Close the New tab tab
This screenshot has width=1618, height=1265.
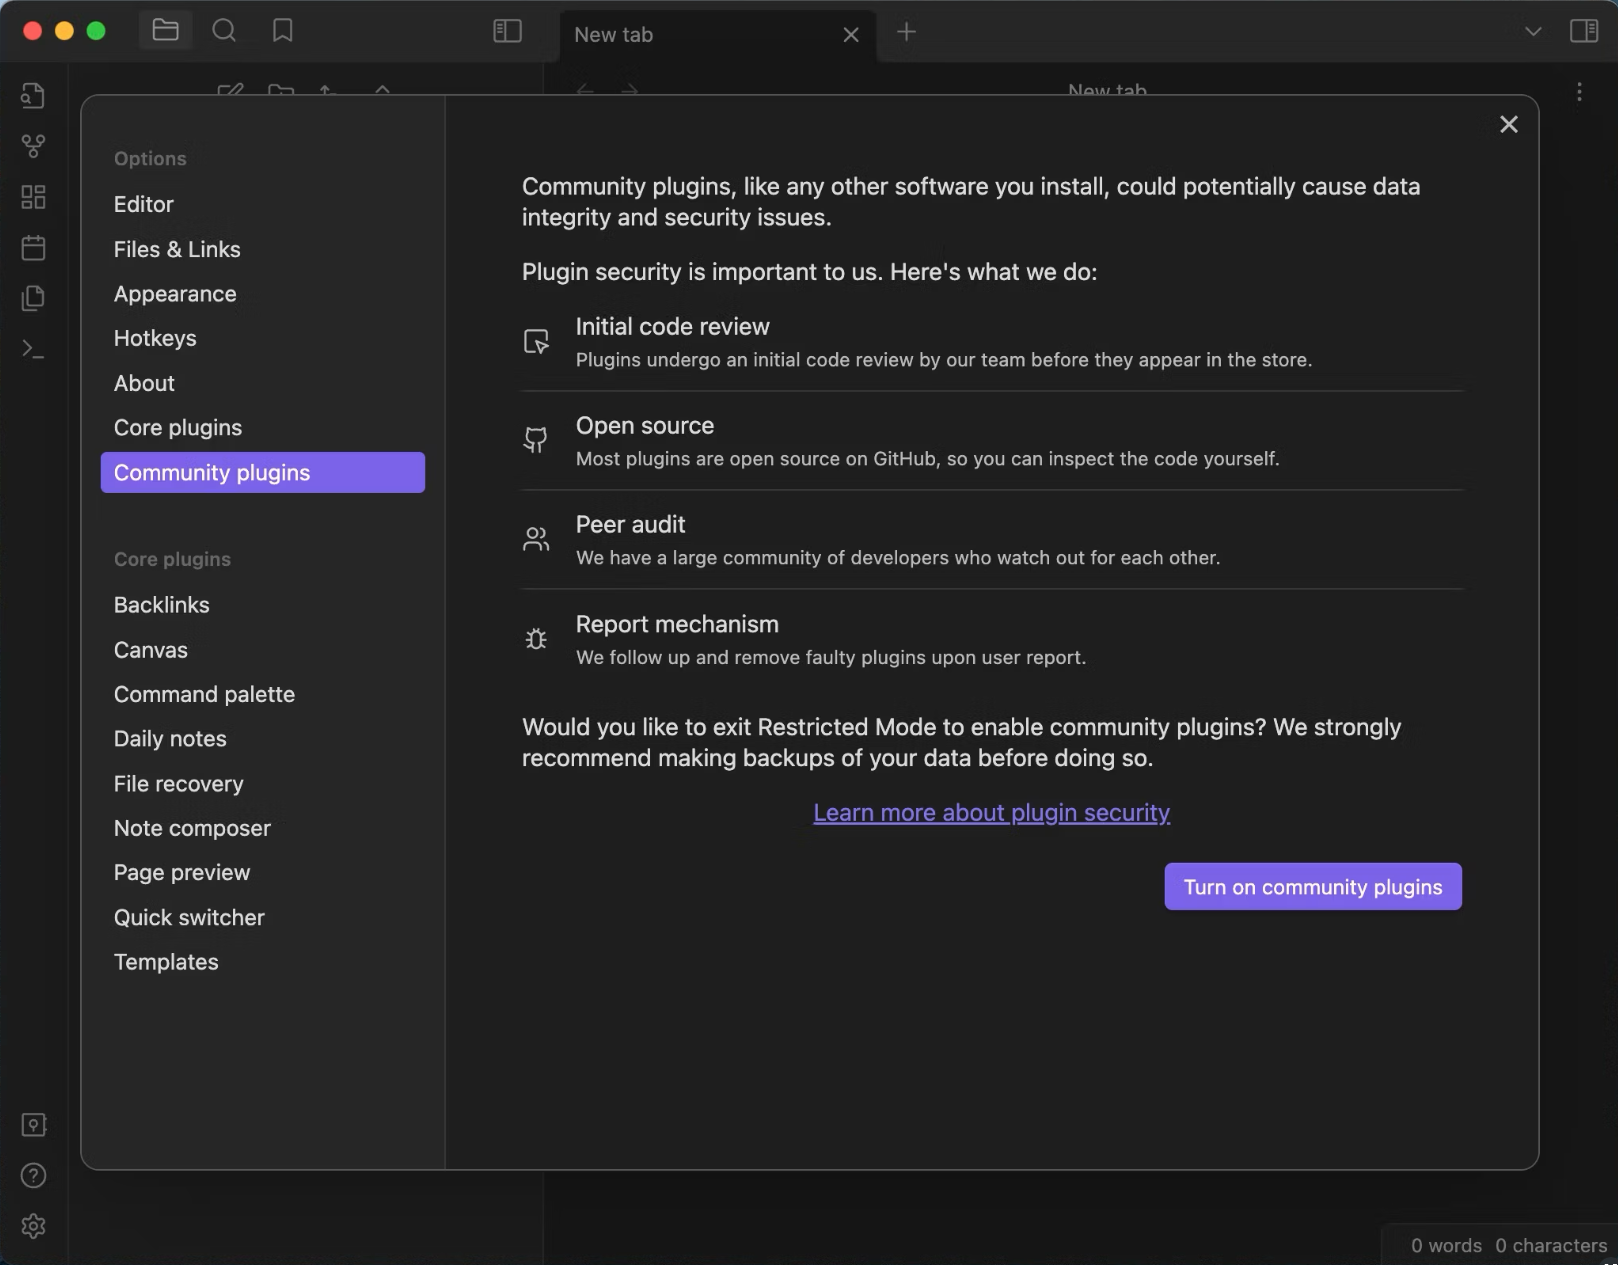[851, 35]
